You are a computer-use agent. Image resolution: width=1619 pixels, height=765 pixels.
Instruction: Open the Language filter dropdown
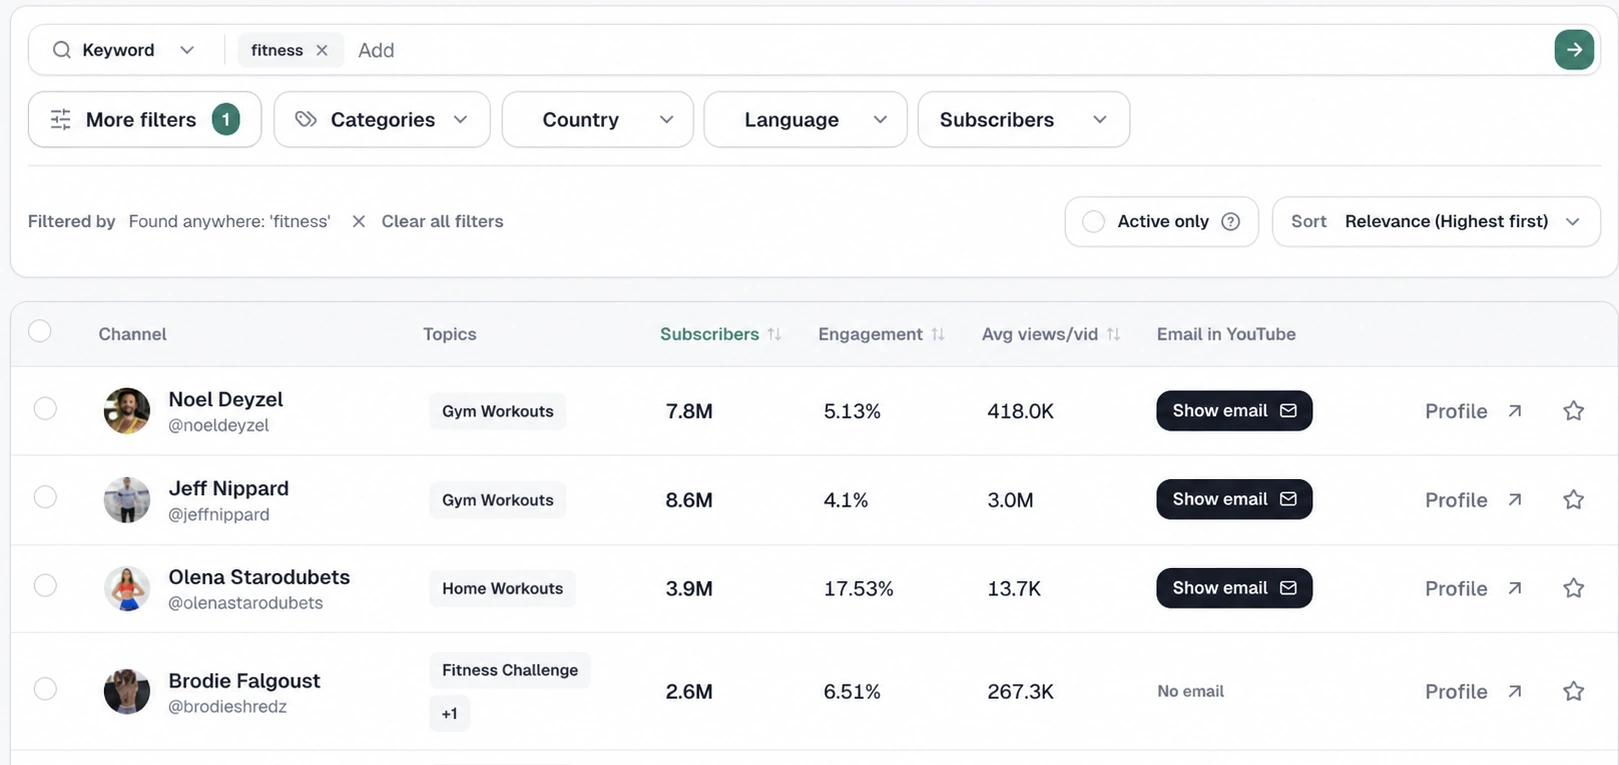click(805, 120)
